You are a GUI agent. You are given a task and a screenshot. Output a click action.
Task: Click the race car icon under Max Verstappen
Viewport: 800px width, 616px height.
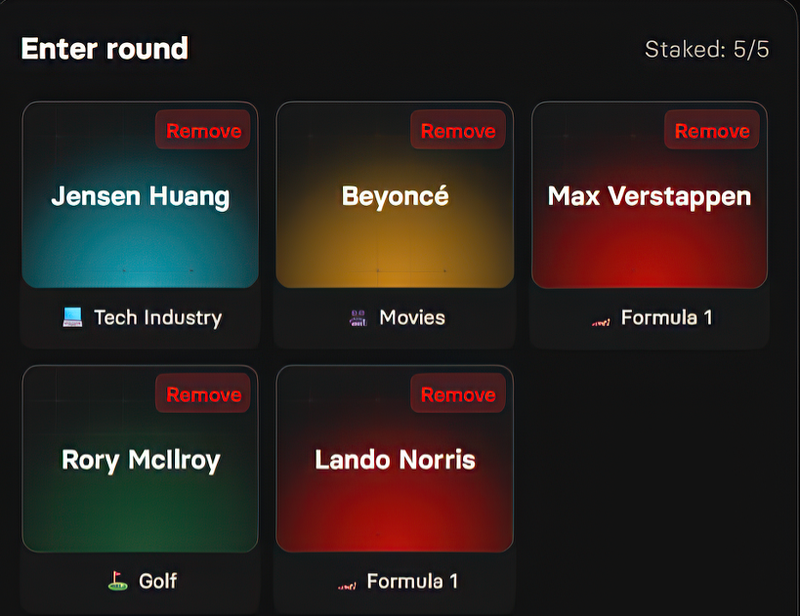point(600,320)
